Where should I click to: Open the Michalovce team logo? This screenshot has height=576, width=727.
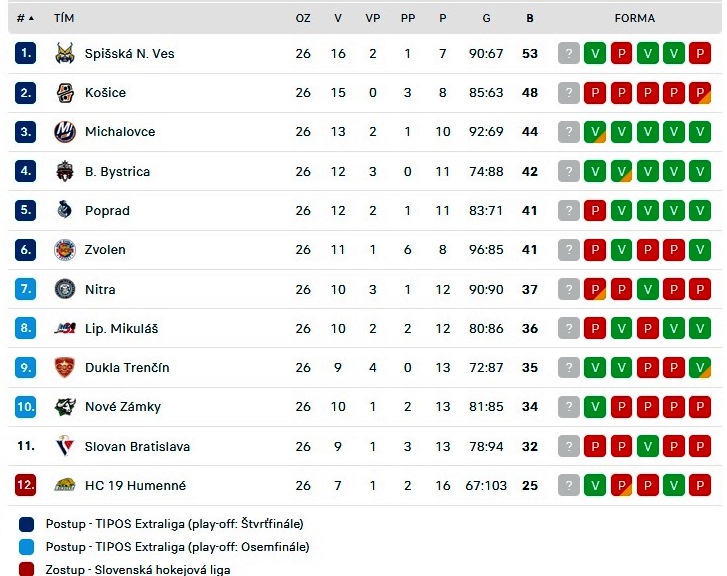(65, 132)
